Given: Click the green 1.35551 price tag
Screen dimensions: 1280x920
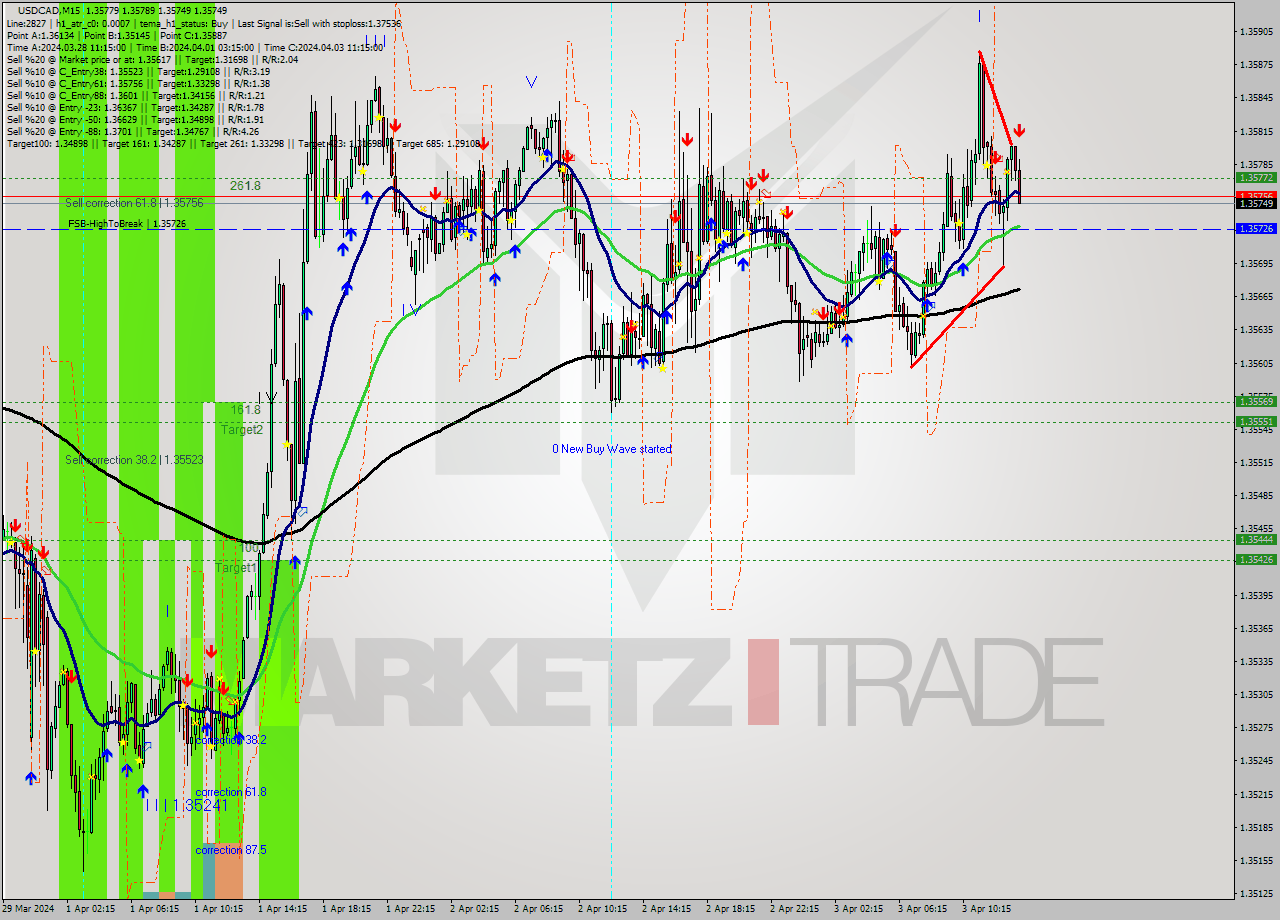Looking at the screenshot, I should [x=1256, y=422].
